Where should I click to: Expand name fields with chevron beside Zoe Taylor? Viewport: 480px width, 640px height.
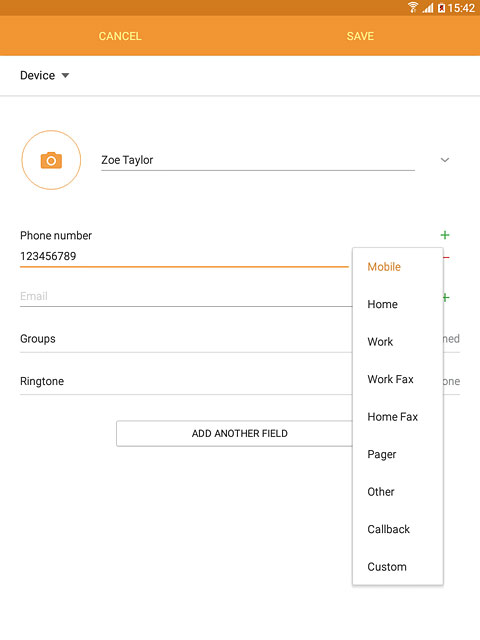445,160
